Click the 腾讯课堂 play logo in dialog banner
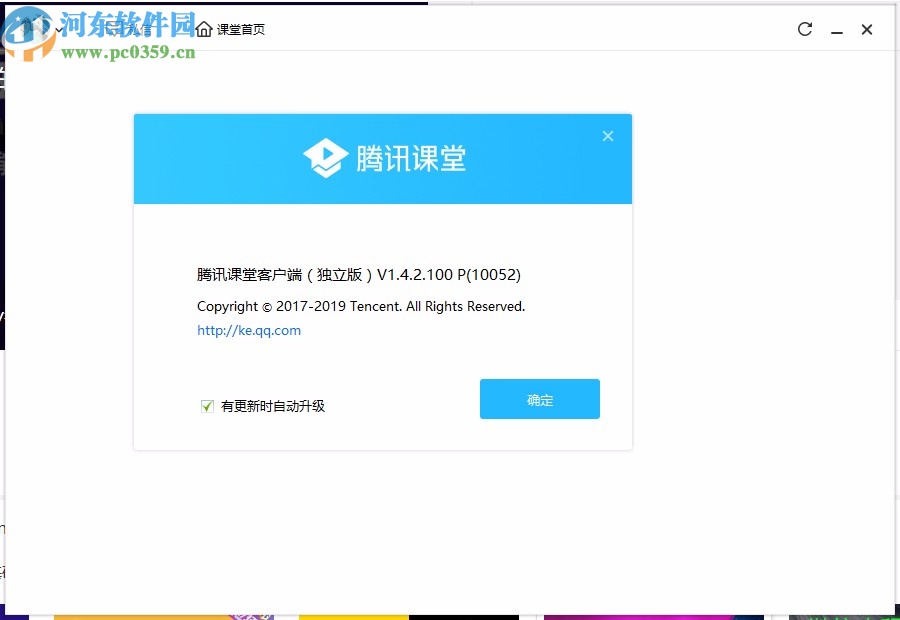 point(325,158)
